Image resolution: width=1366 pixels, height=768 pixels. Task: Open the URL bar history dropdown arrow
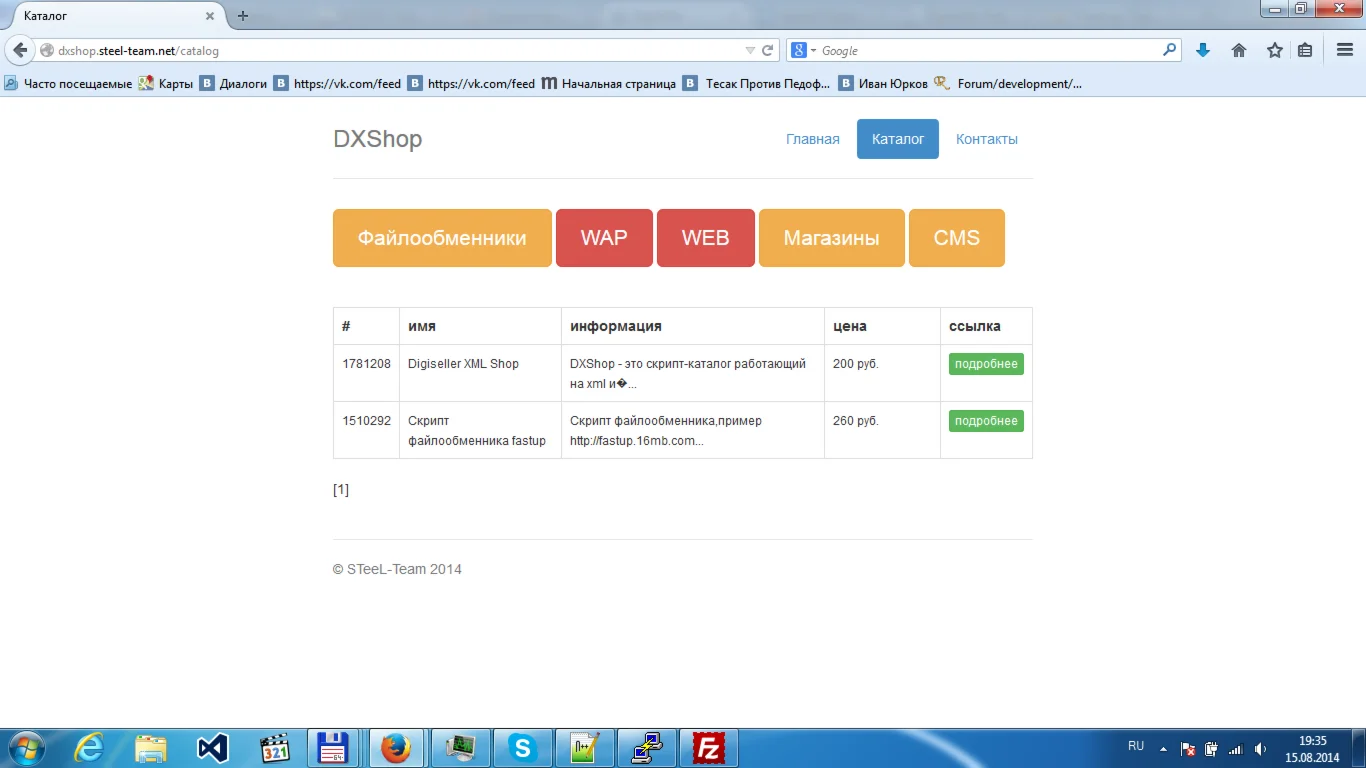click(749, 49)
